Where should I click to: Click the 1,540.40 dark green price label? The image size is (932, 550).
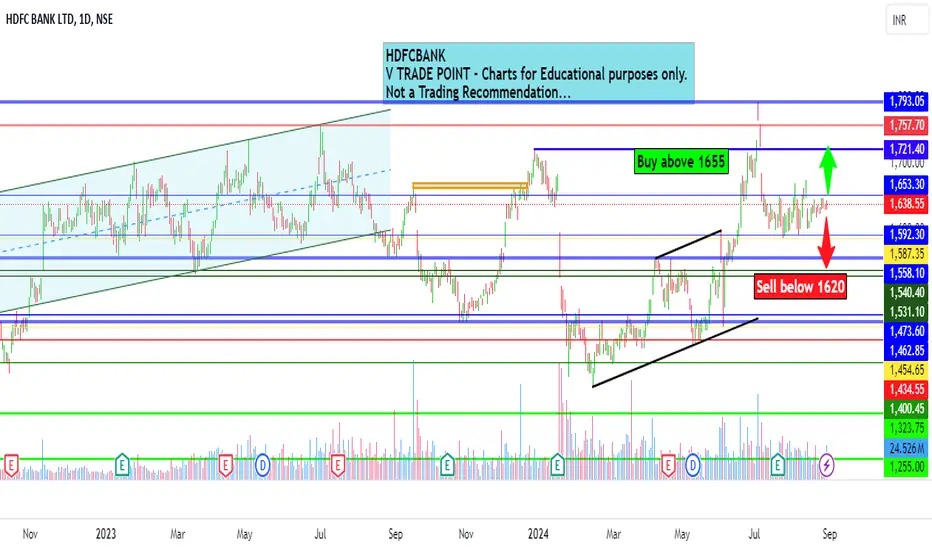click(906, 293)
